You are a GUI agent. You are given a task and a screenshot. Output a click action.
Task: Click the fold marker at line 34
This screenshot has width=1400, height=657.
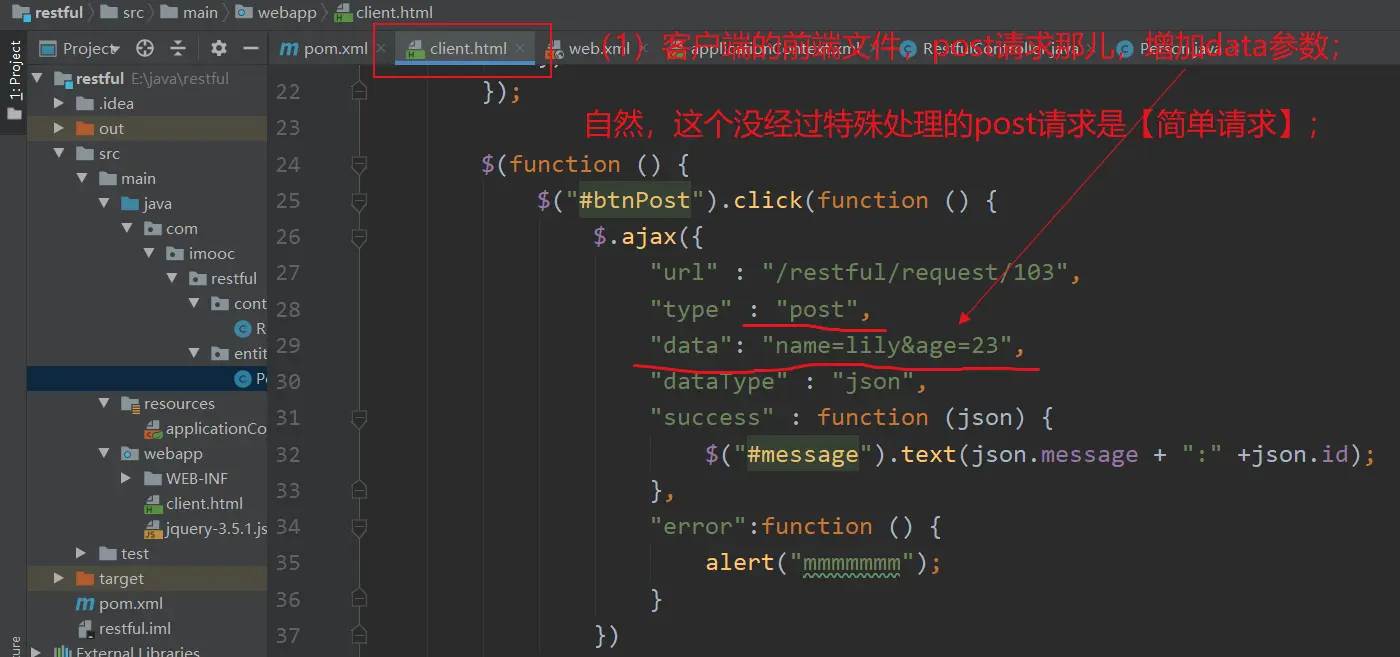(359, 526)
